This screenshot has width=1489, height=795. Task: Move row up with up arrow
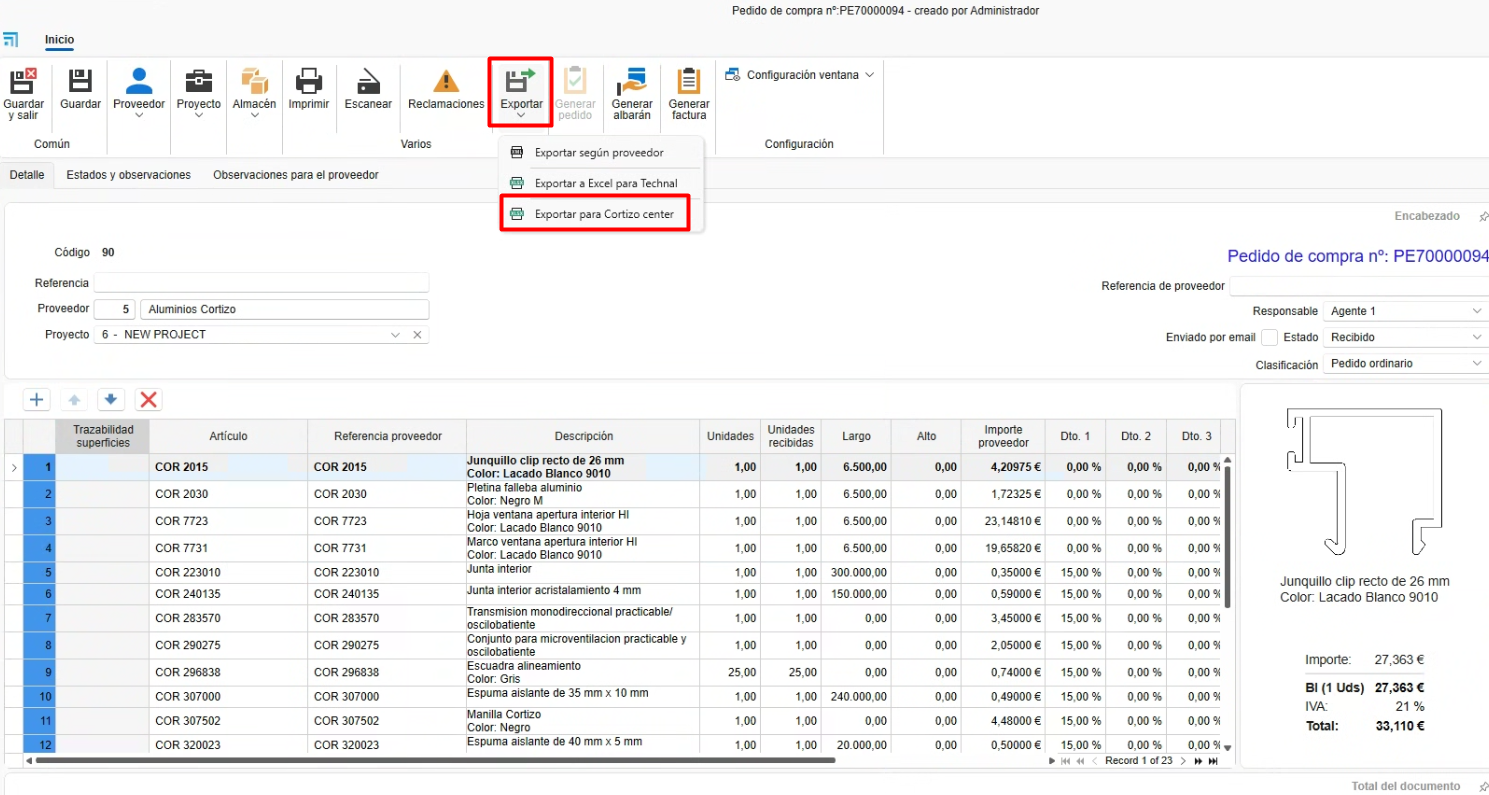click(x=74, y=400)
